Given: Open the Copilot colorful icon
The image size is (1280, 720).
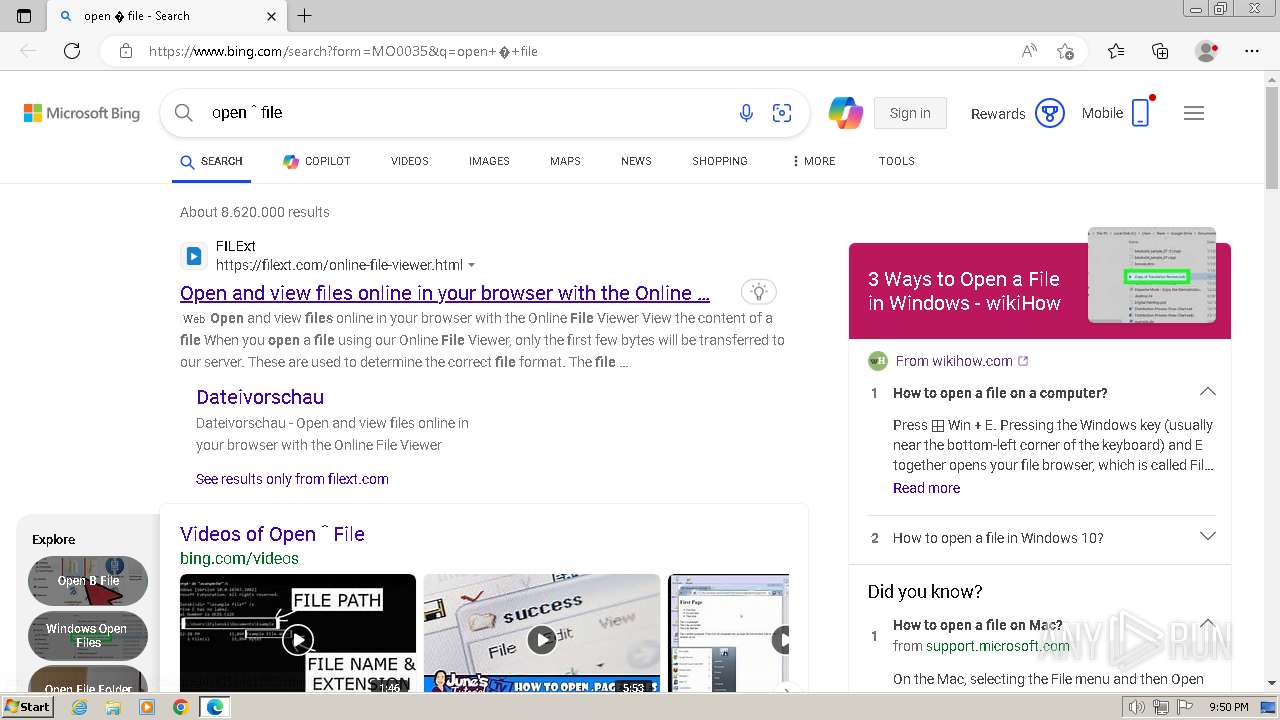Looking at the screenshot, I should pos(846,113).
